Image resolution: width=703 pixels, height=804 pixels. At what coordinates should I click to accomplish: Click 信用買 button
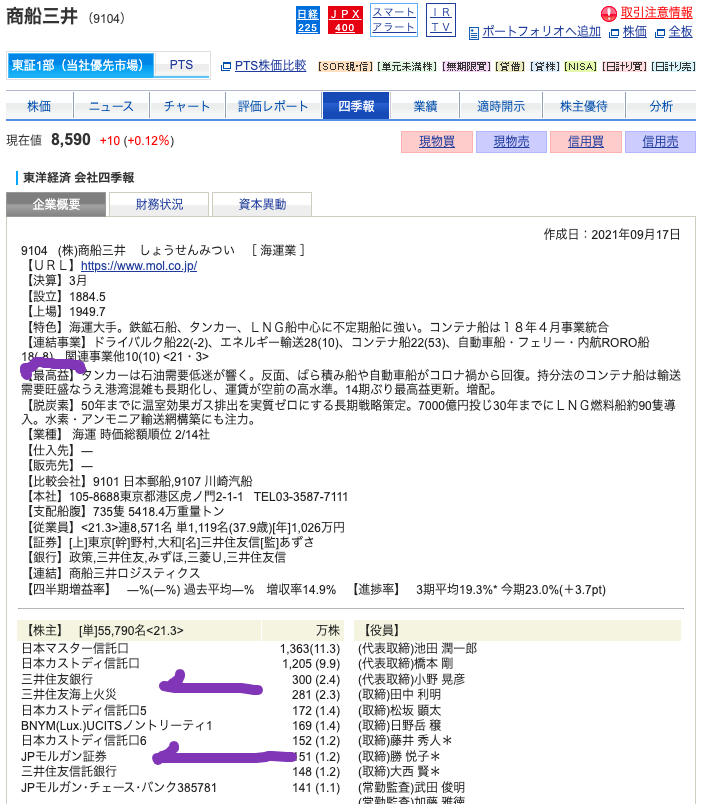point(586,142)
